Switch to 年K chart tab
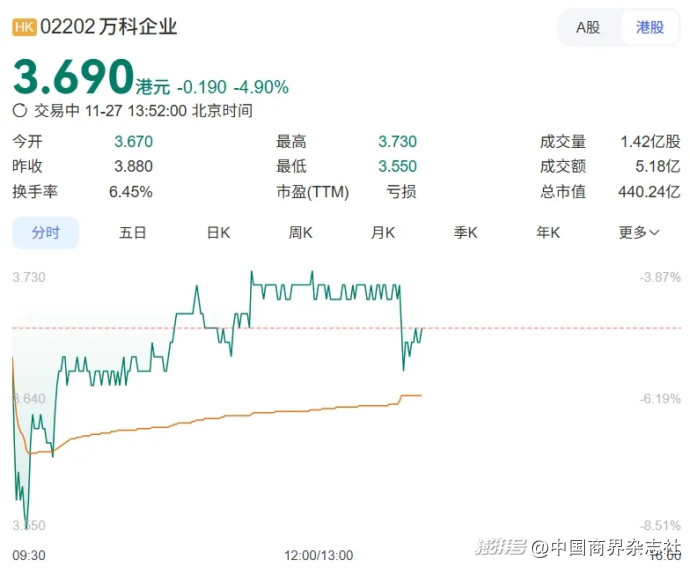690x568 pixels. point(548,233)
